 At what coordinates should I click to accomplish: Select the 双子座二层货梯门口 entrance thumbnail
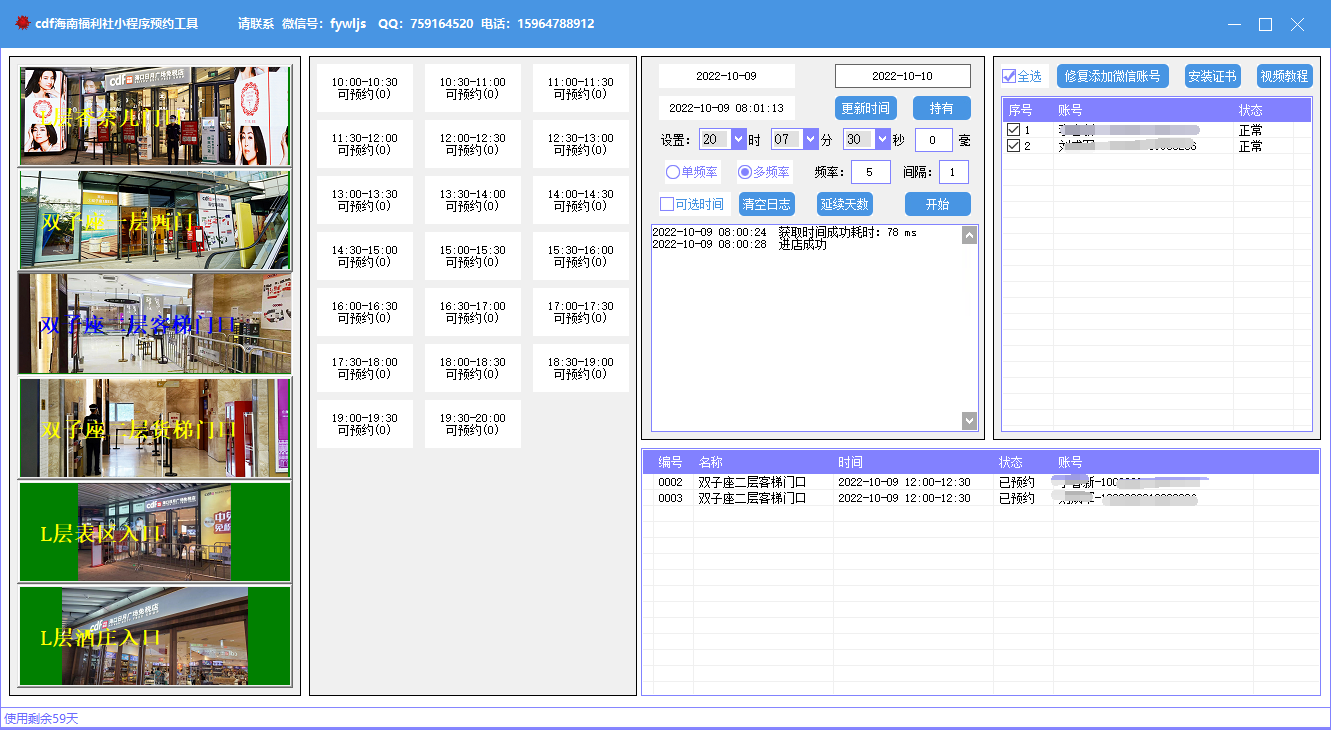click(x=155, y=428)
